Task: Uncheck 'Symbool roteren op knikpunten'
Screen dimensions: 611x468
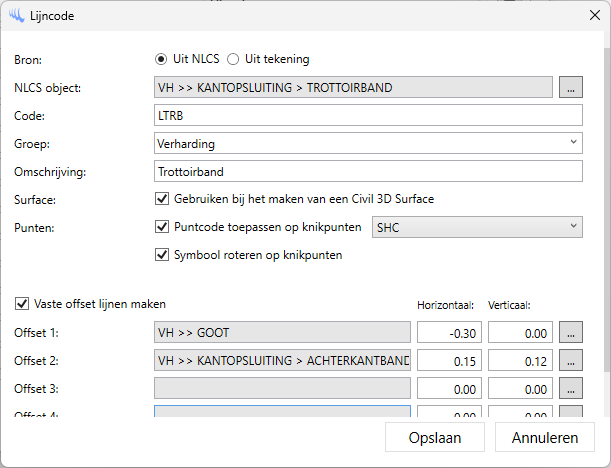Action: (164, 255)
